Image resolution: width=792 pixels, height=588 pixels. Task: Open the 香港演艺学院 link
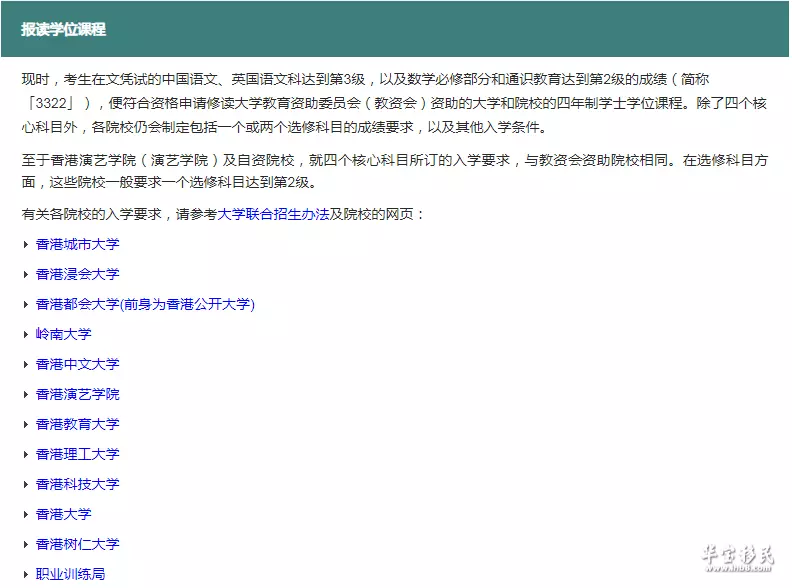pyautogui.click(x=77, y=395)
